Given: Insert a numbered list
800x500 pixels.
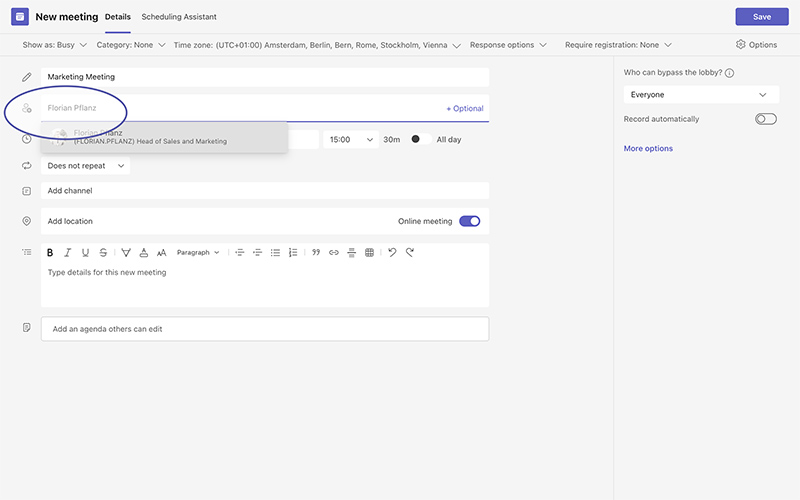Looking at the screenshot, I should pos(293,253).
